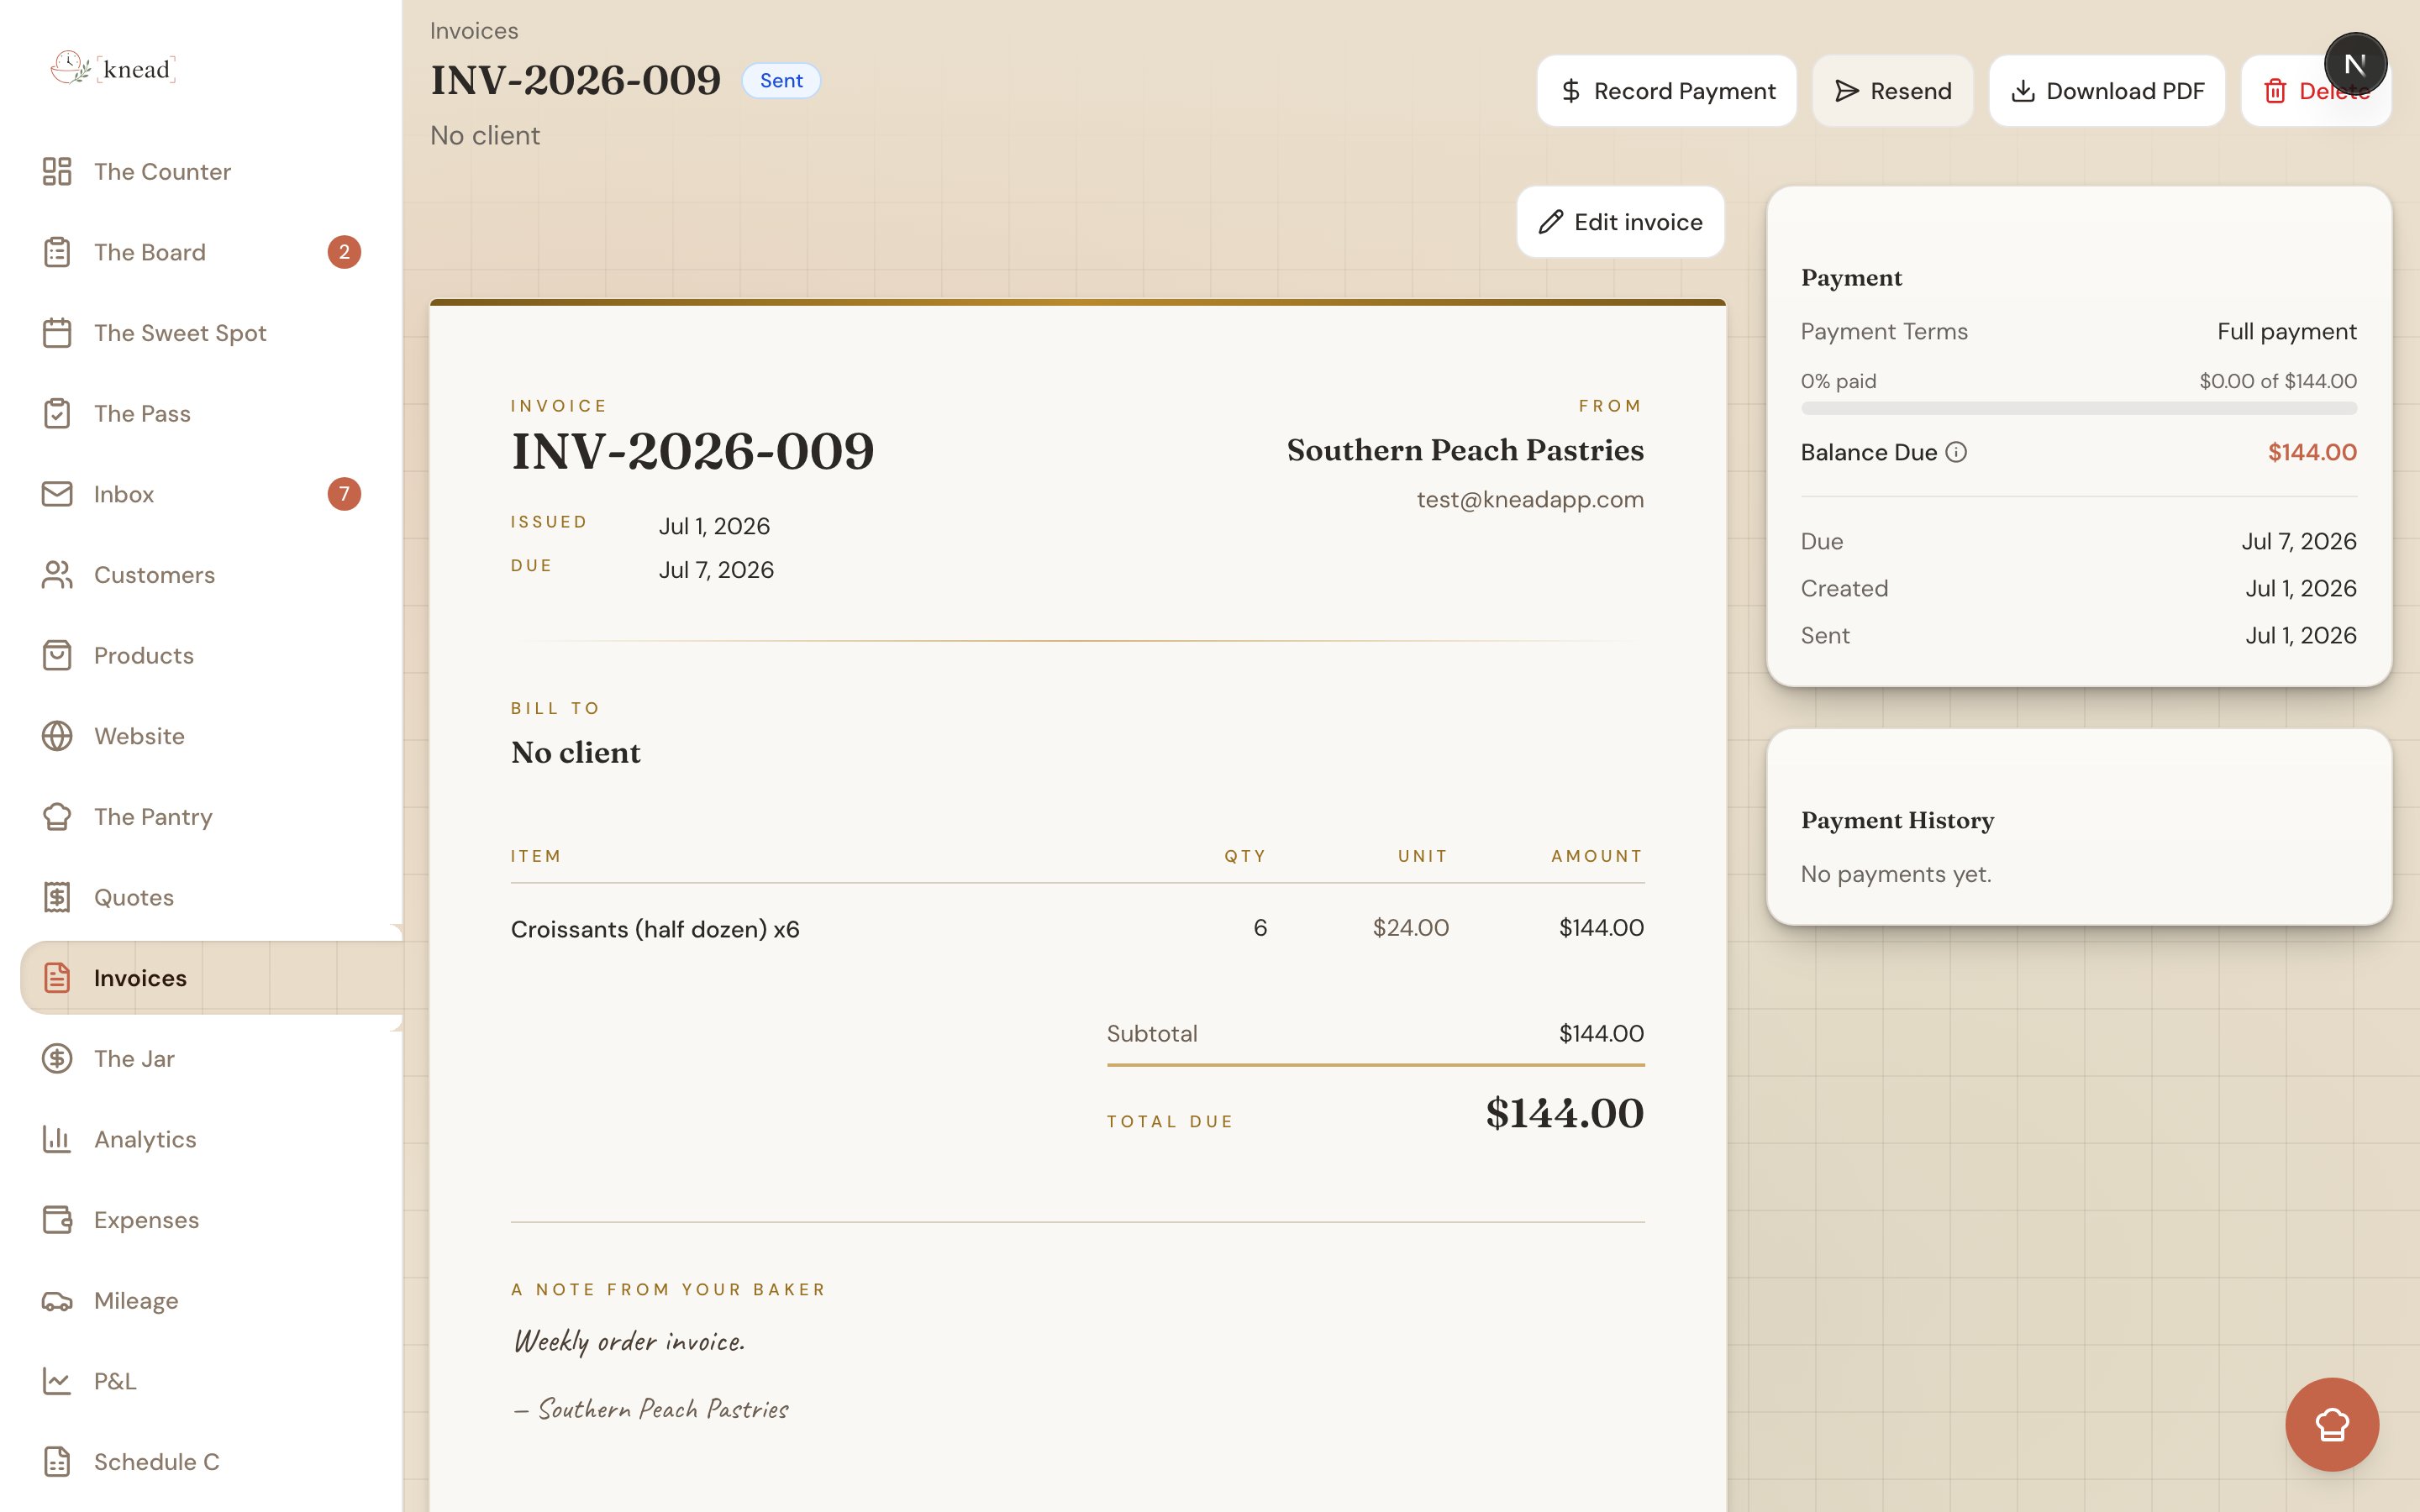Click the Analytics bar chart icon
The width and height of the screenshot is (2420, 1512).
coord(57,1139)
